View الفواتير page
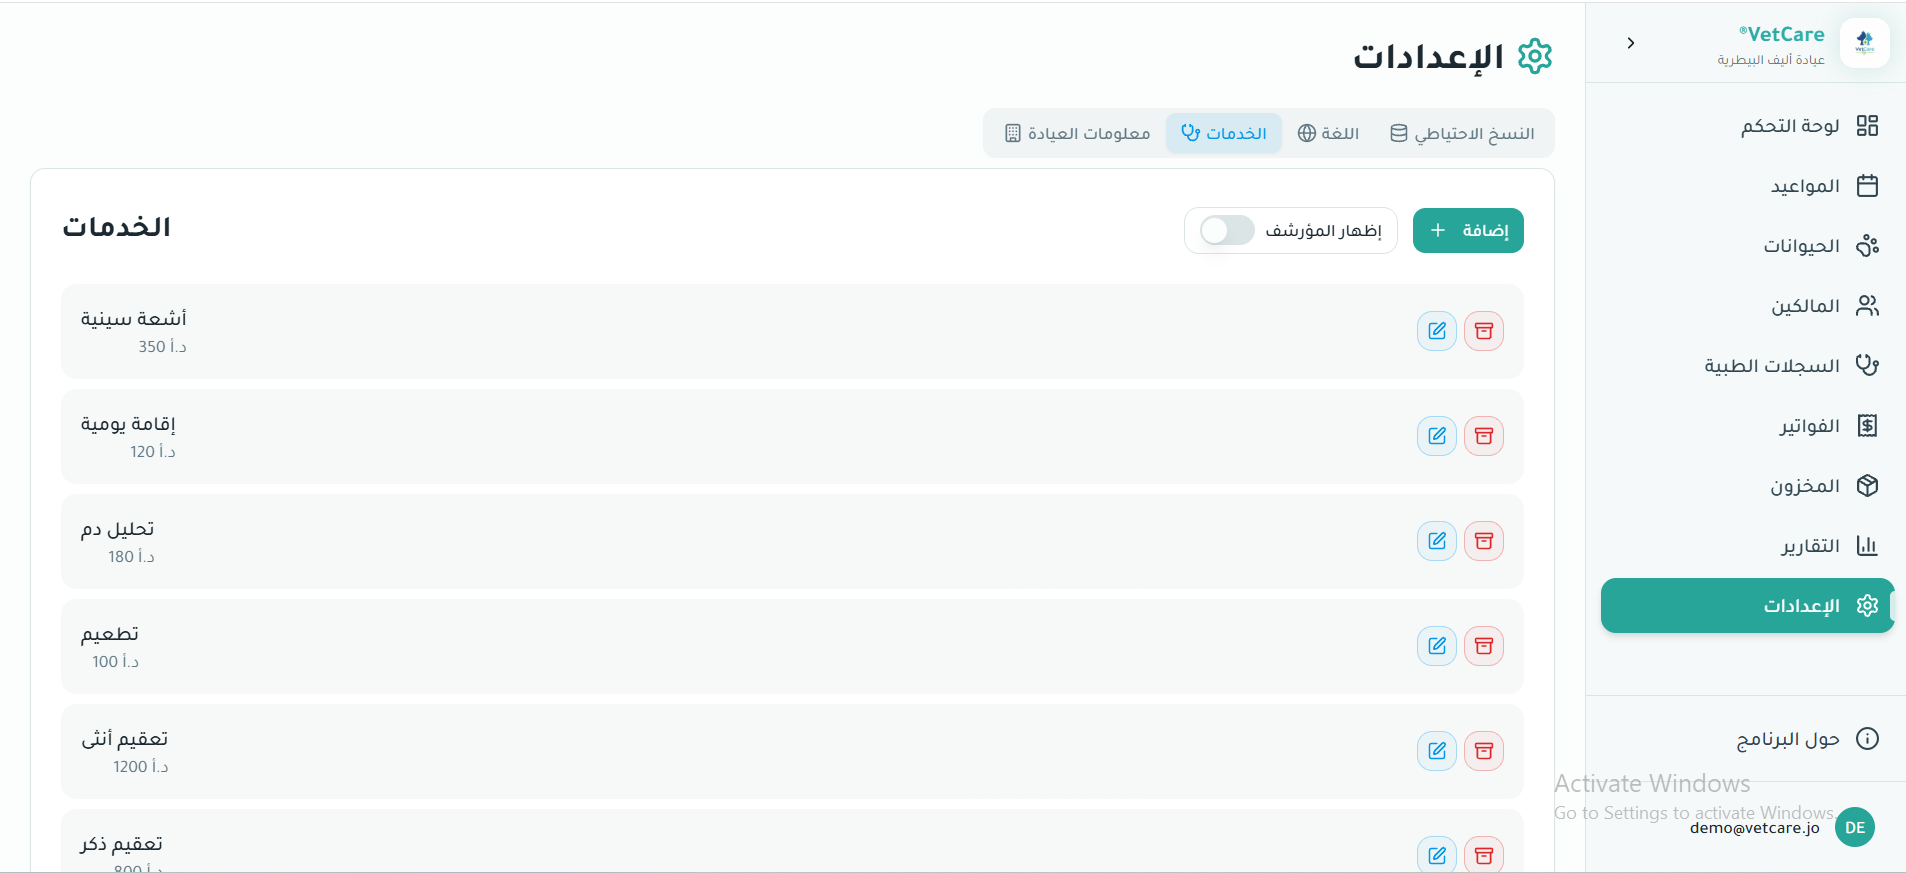Image resolution: width=1906 pixels, height=873 pixels. (x=1747, y=426)
